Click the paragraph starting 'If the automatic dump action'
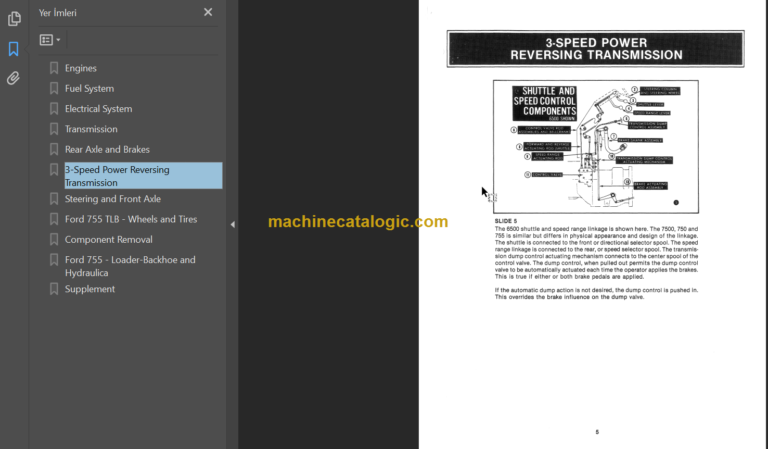Image resolution: width=768 pixels, height=449 pixels. click(x=596, y=294)
